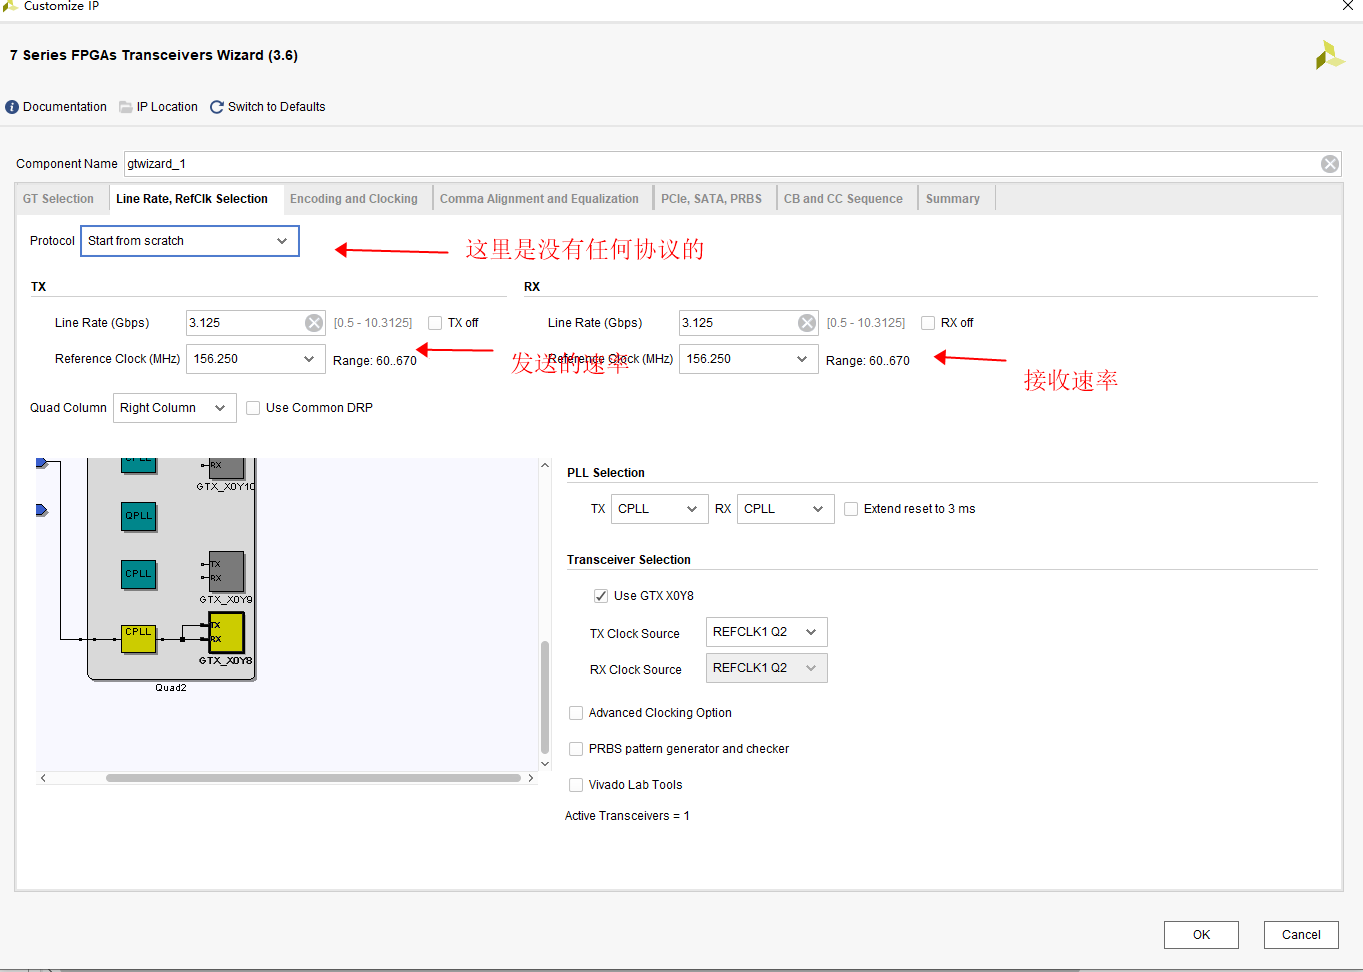Enable Use Common DRP
The width and height of the screenshot is (1363, 972).
click(x=253, y=408)
